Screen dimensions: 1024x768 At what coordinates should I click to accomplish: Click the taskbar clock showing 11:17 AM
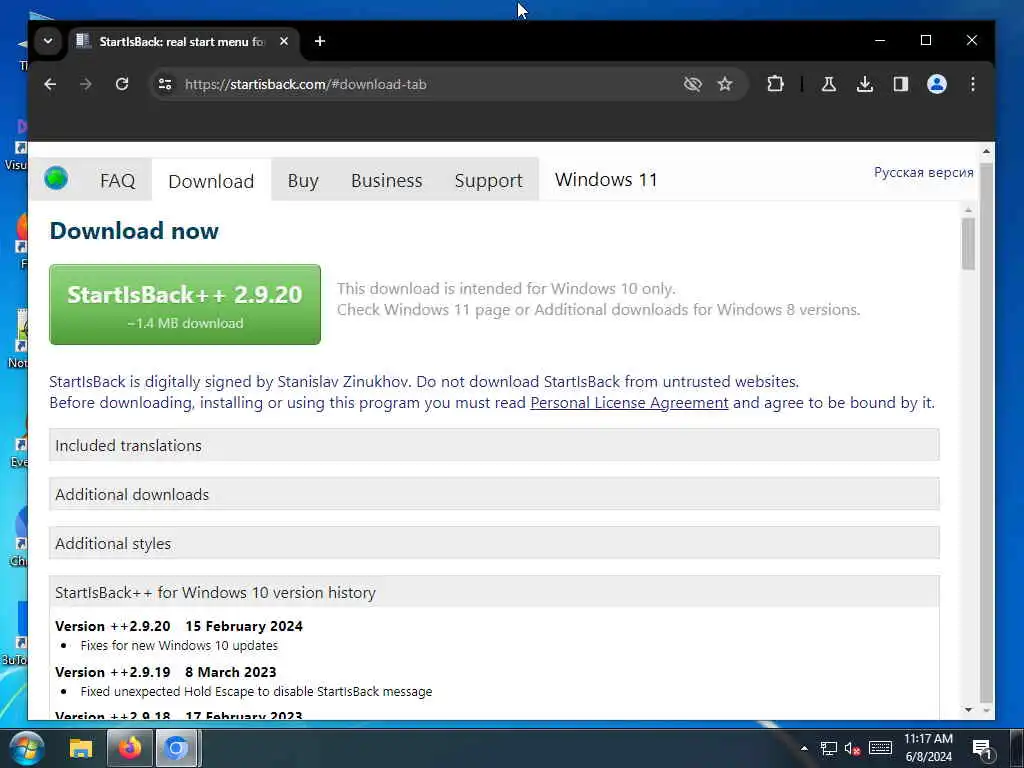[928, 748]
